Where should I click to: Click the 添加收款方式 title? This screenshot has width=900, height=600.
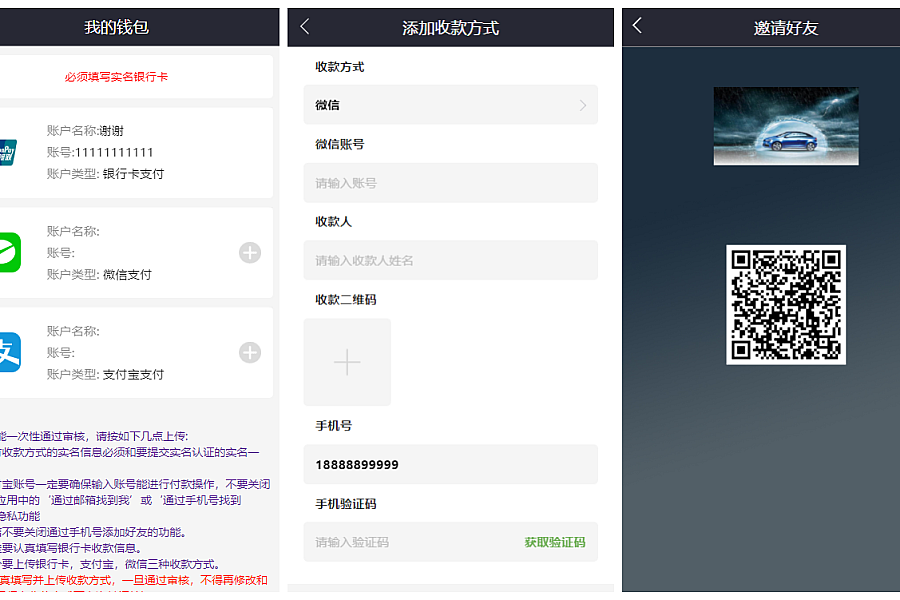[x=451, y=28]
